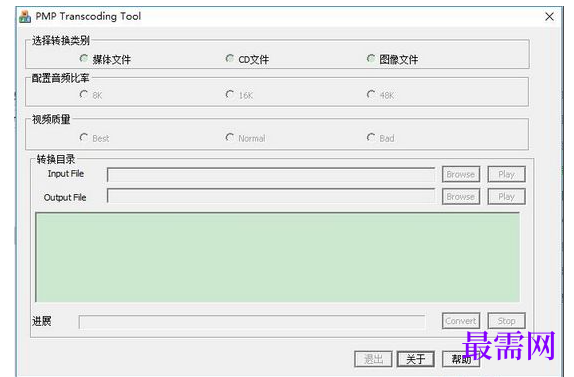Click the 退出 exit button
The width and height of the screenshot is (574, 377).
[373, 359]
